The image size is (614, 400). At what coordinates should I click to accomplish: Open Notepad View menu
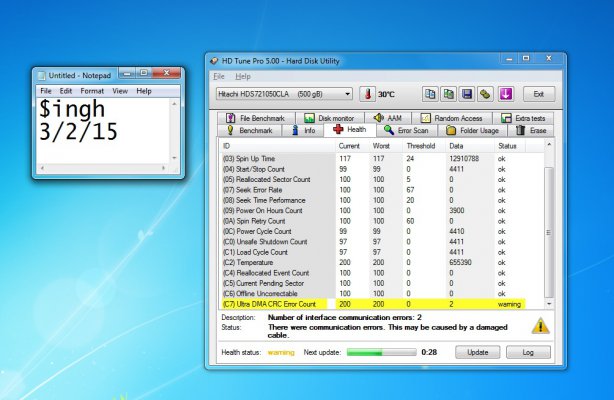(x=120, y=91)
